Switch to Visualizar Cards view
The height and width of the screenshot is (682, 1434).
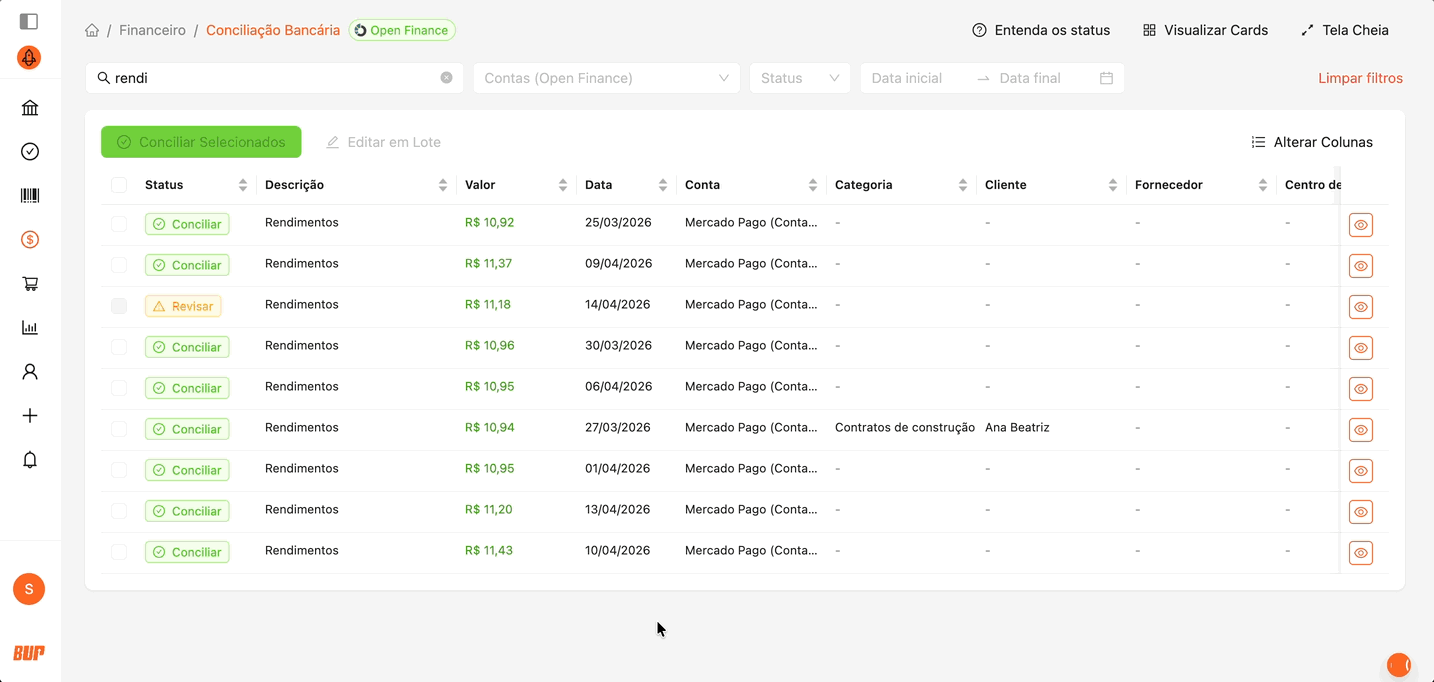[1205, 31]
